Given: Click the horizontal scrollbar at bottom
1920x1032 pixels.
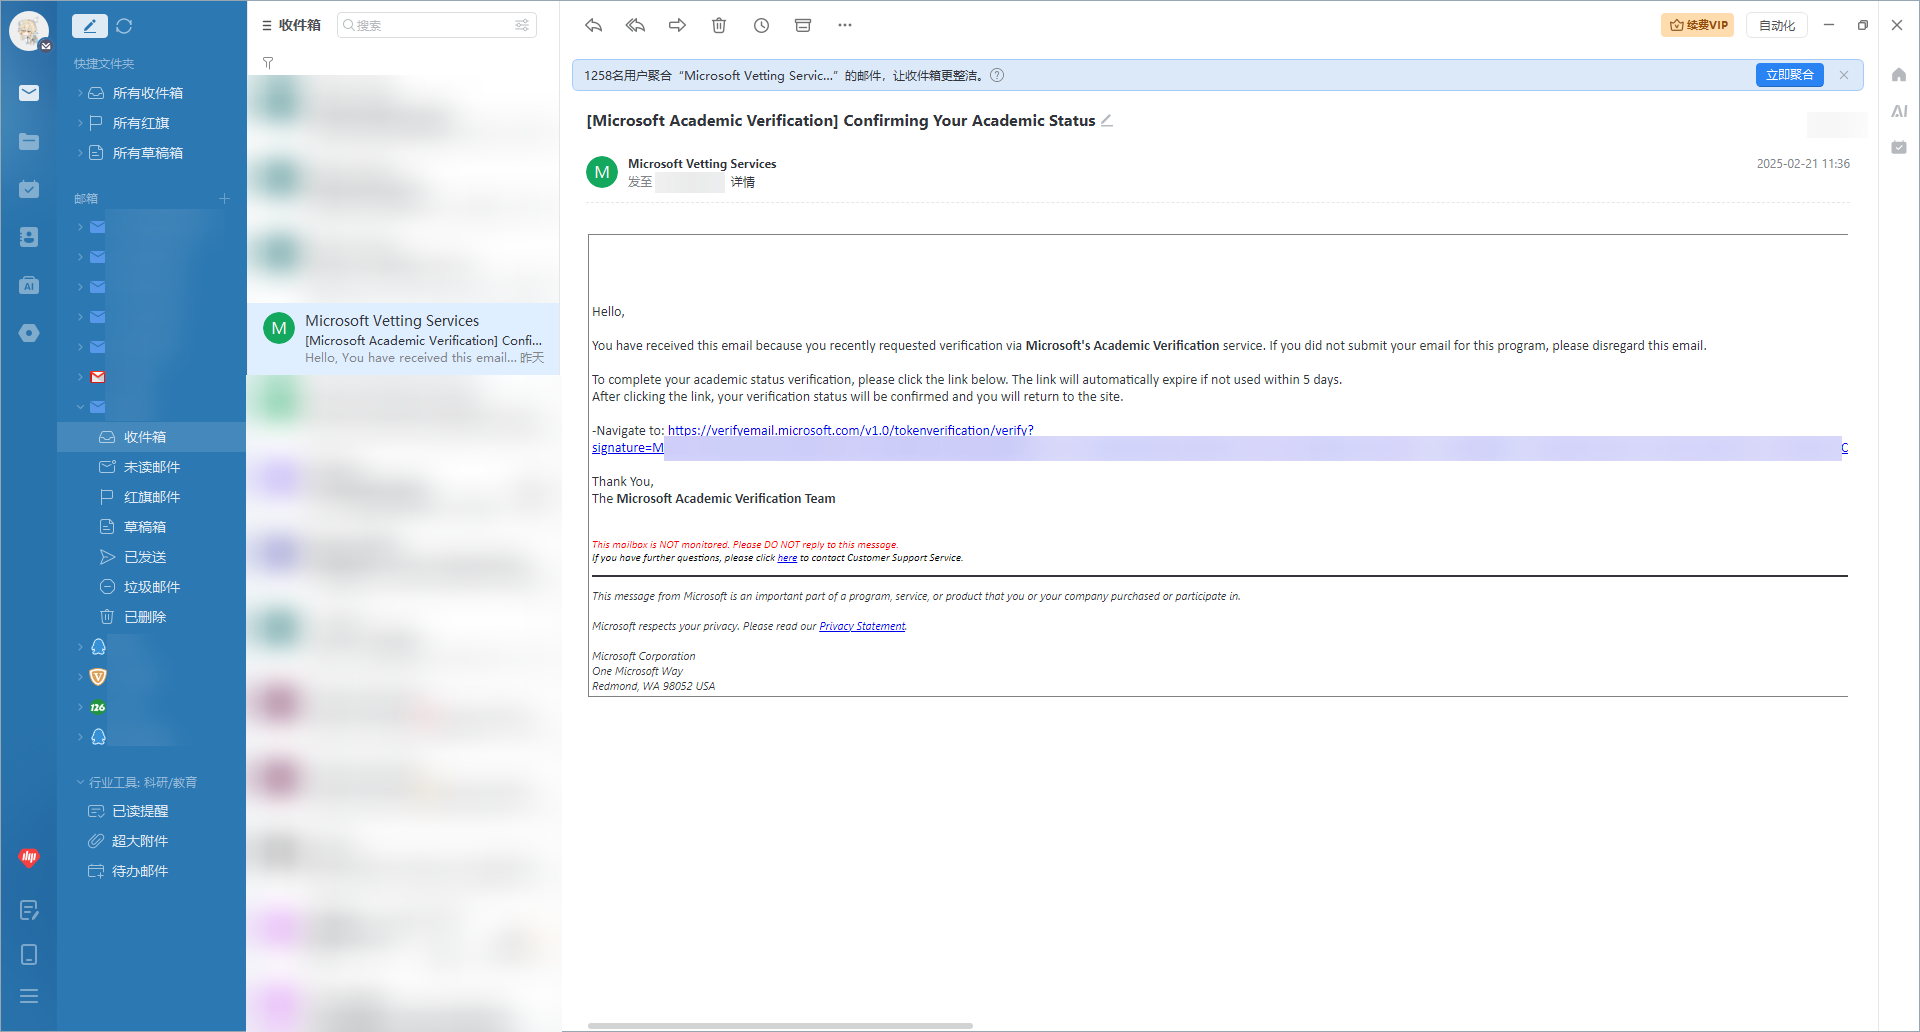Looking at the screenshot, I should pos(780,1025).
